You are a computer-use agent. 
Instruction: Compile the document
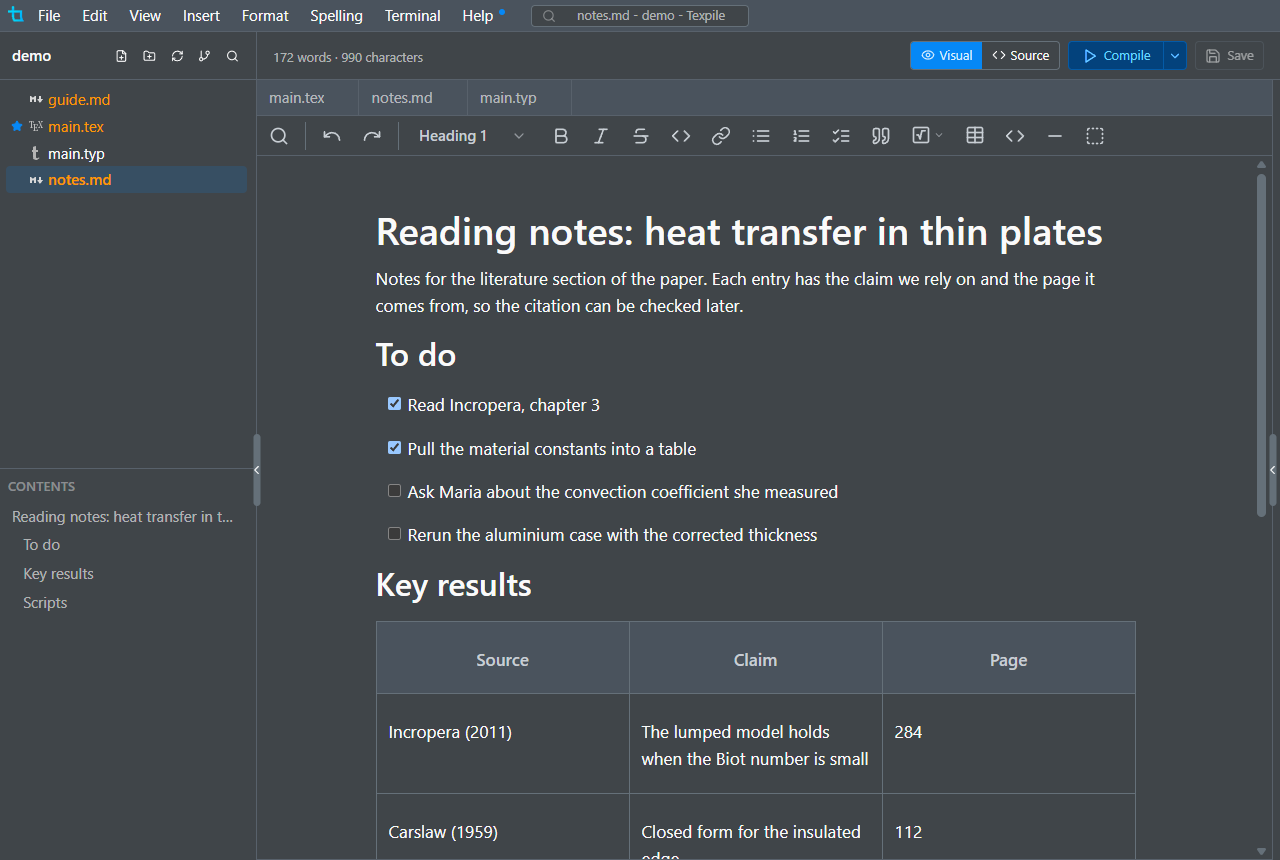(1116, 56)
